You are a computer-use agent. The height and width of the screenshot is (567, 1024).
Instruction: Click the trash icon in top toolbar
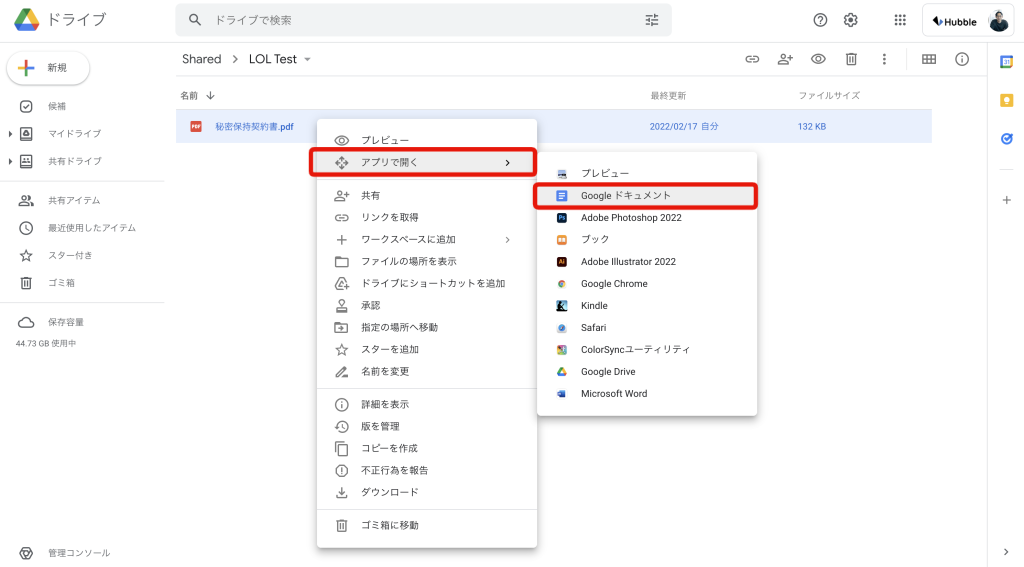click(x=851, y=59)
